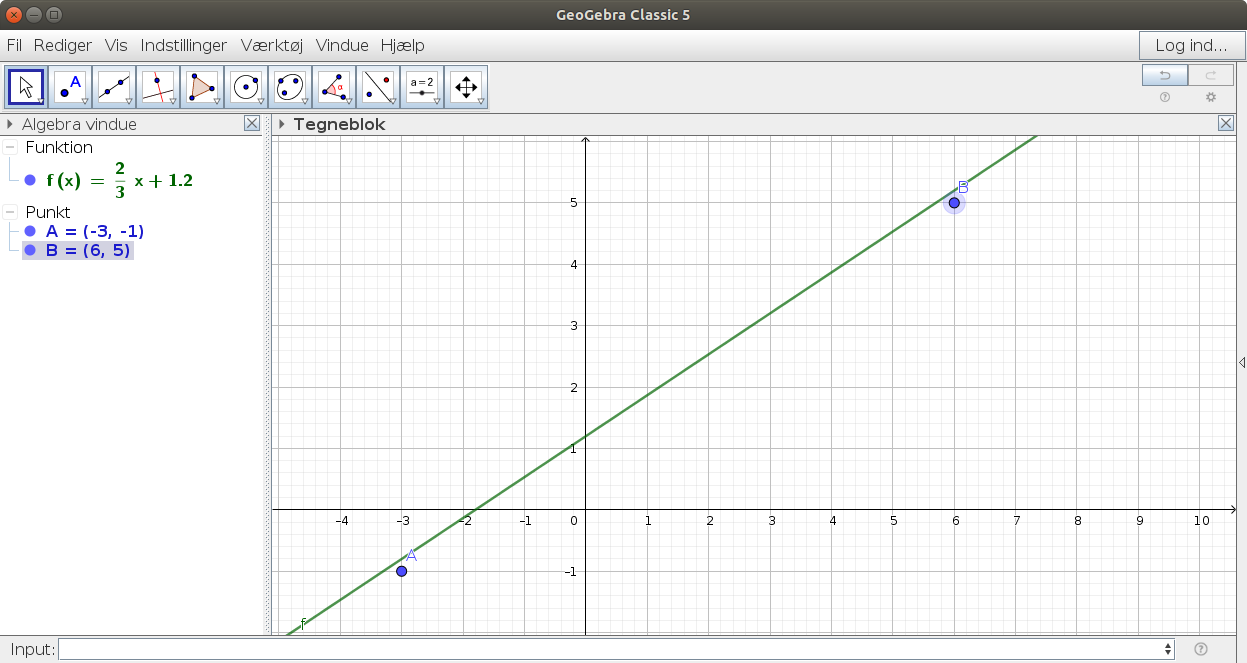Expand Tegneblok style bar triangle
Image resolution: width=1247 pixels, height=663 pixels.
pyautogui.click(x=282, y=124)
